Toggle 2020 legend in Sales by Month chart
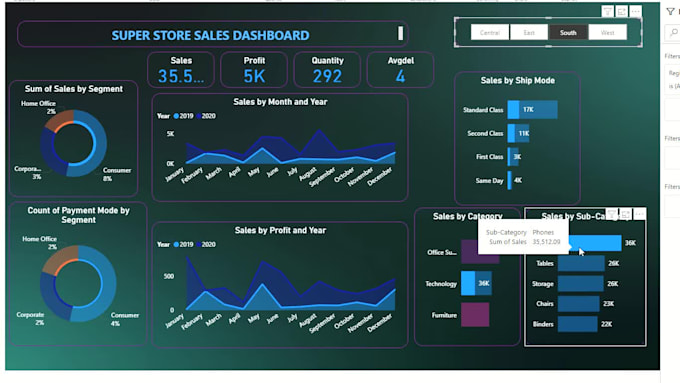Image resolution: width=680 pixels, height=383 pixels. (206, 116)
